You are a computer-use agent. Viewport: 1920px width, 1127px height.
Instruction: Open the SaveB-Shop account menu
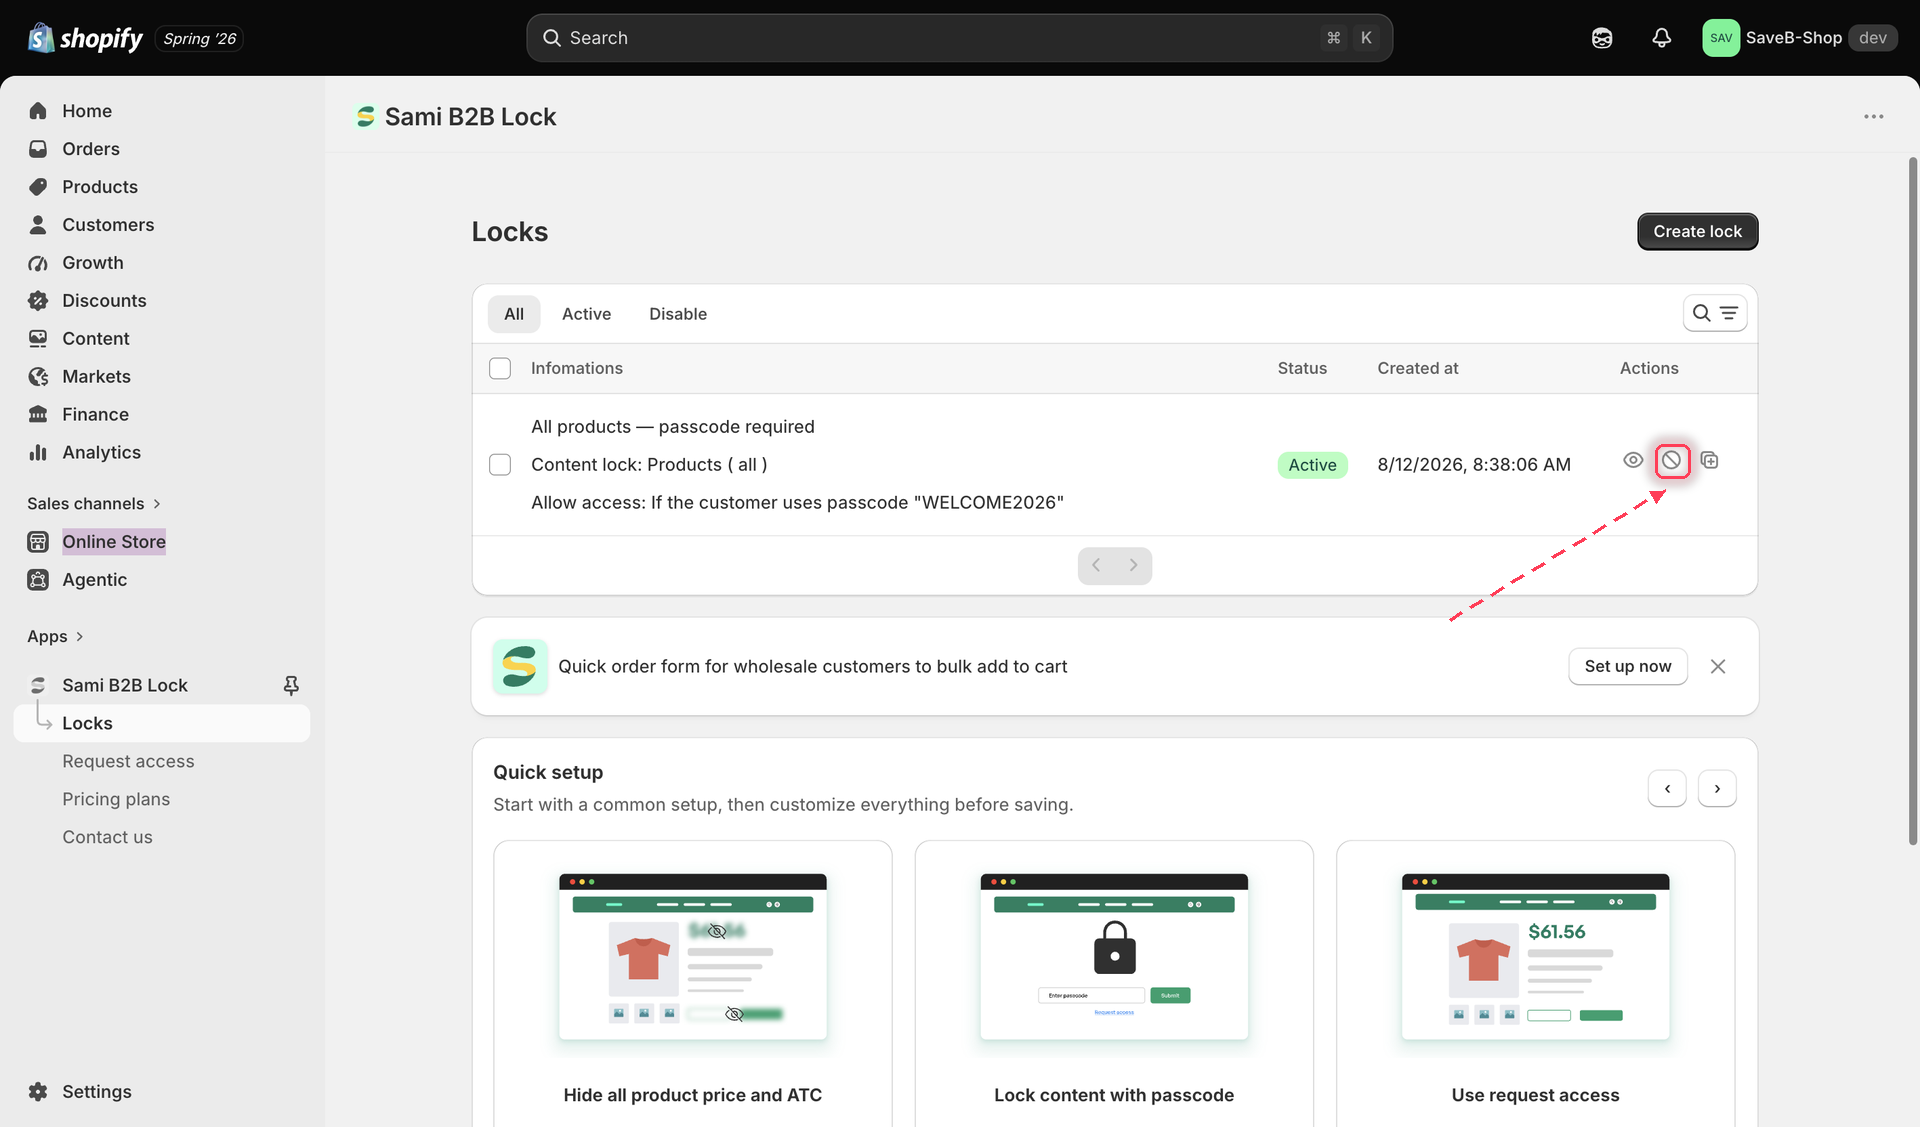pos(1799,38)
